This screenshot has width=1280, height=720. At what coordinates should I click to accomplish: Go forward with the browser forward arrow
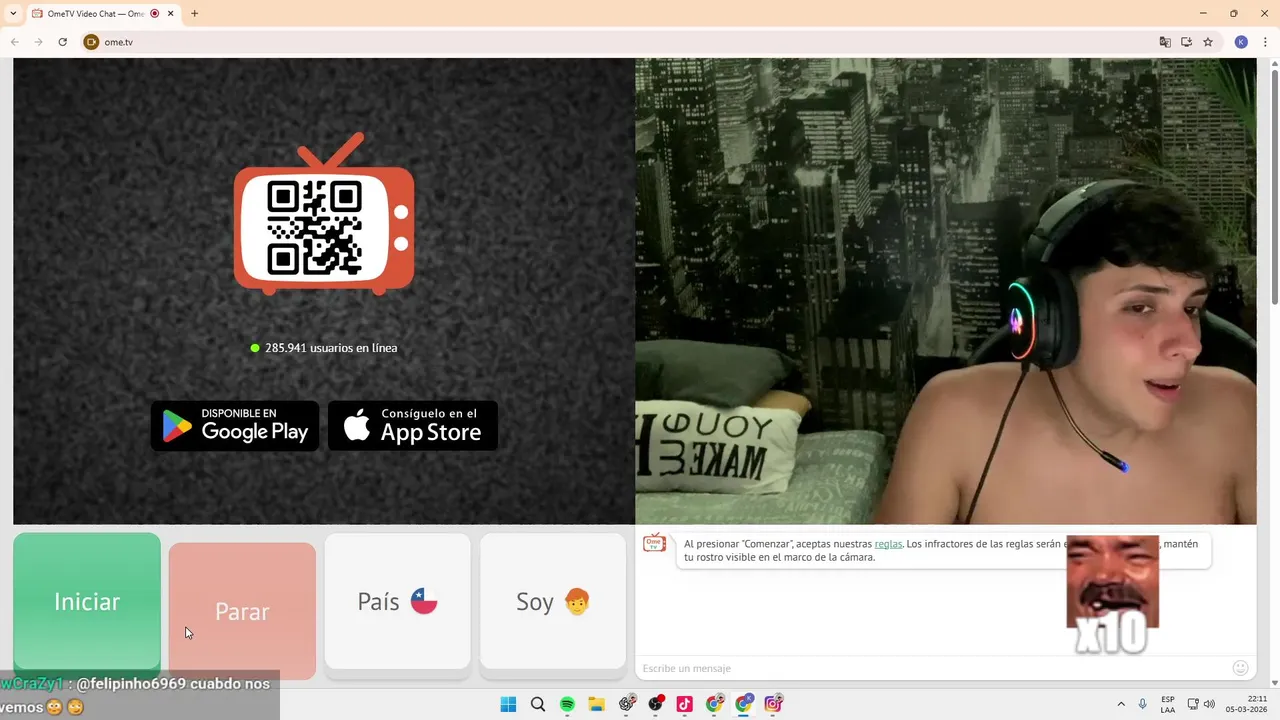[x=38, y=42]
